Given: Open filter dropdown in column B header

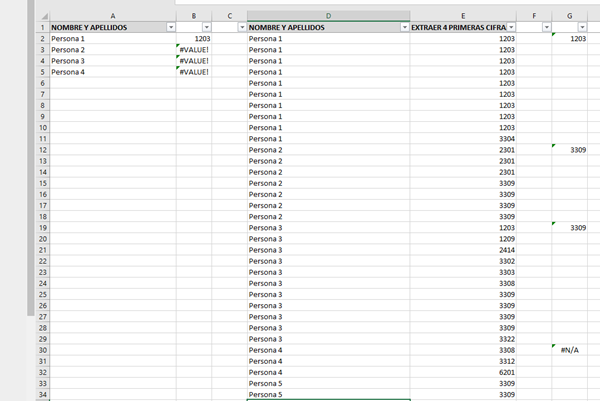Looking at the screenshot, I should click(206, 27).
